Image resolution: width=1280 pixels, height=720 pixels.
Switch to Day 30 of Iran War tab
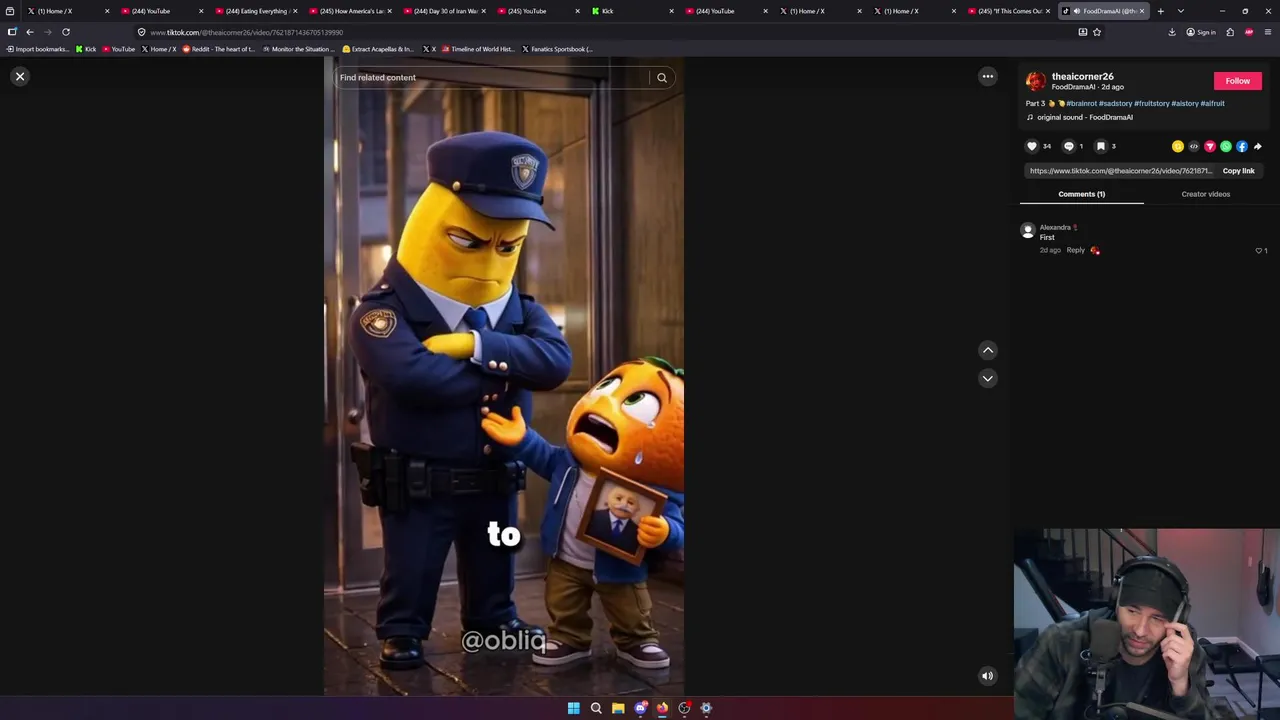tap(444, 11)
